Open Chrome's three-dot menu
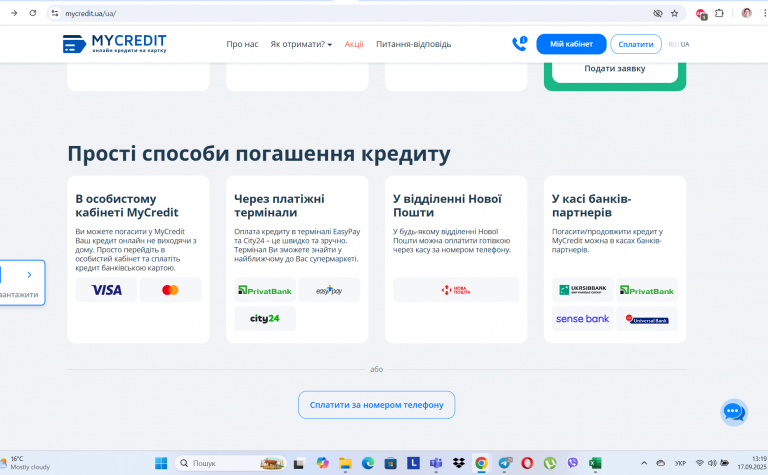 (765, 13)
